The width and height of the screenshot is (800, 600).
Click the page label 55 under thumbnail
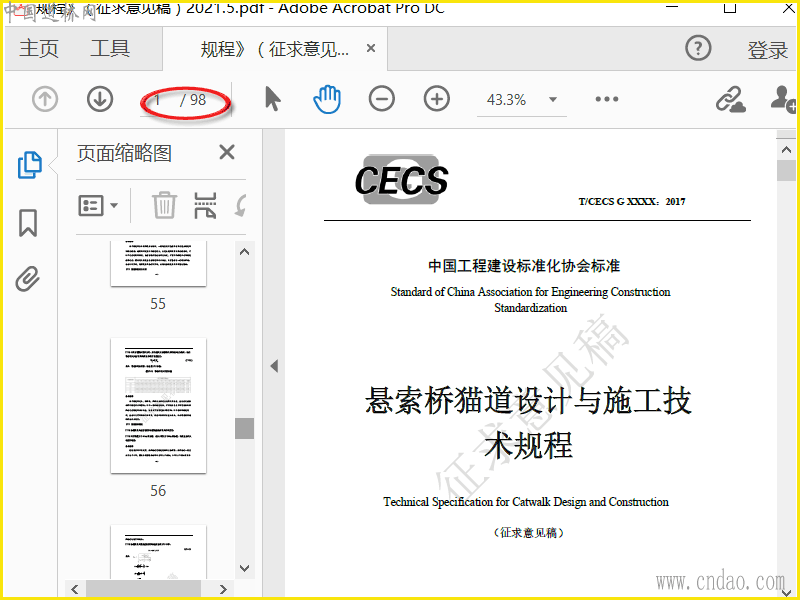pyautogui.click(x=158, y=304)
